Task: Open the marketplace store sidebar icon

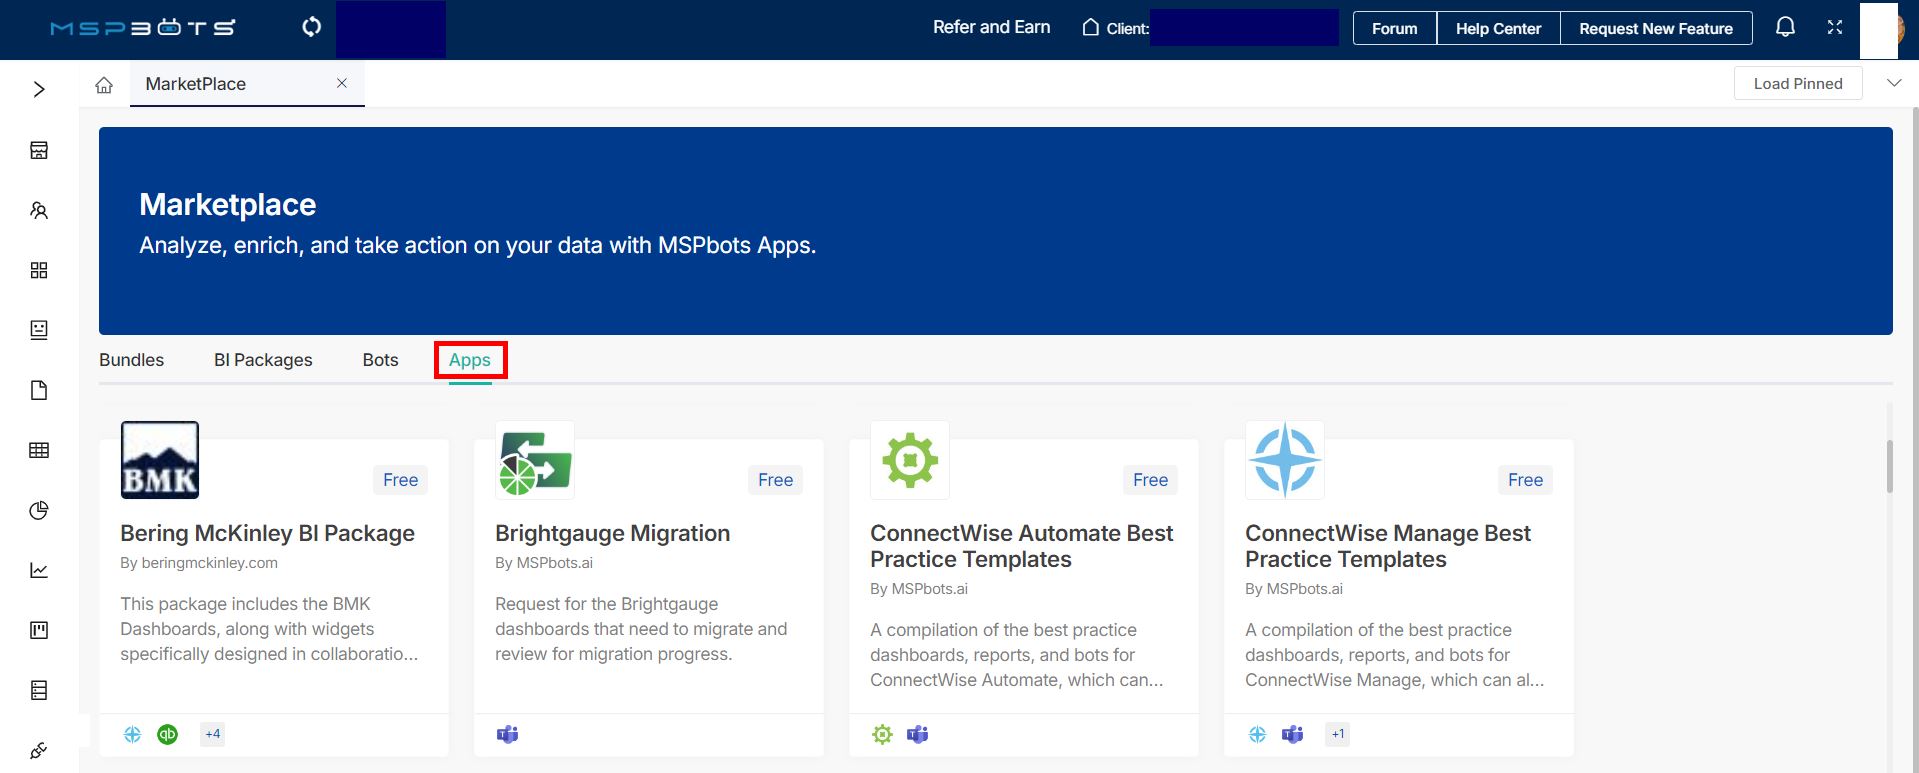Action: (x=39, y=150)
